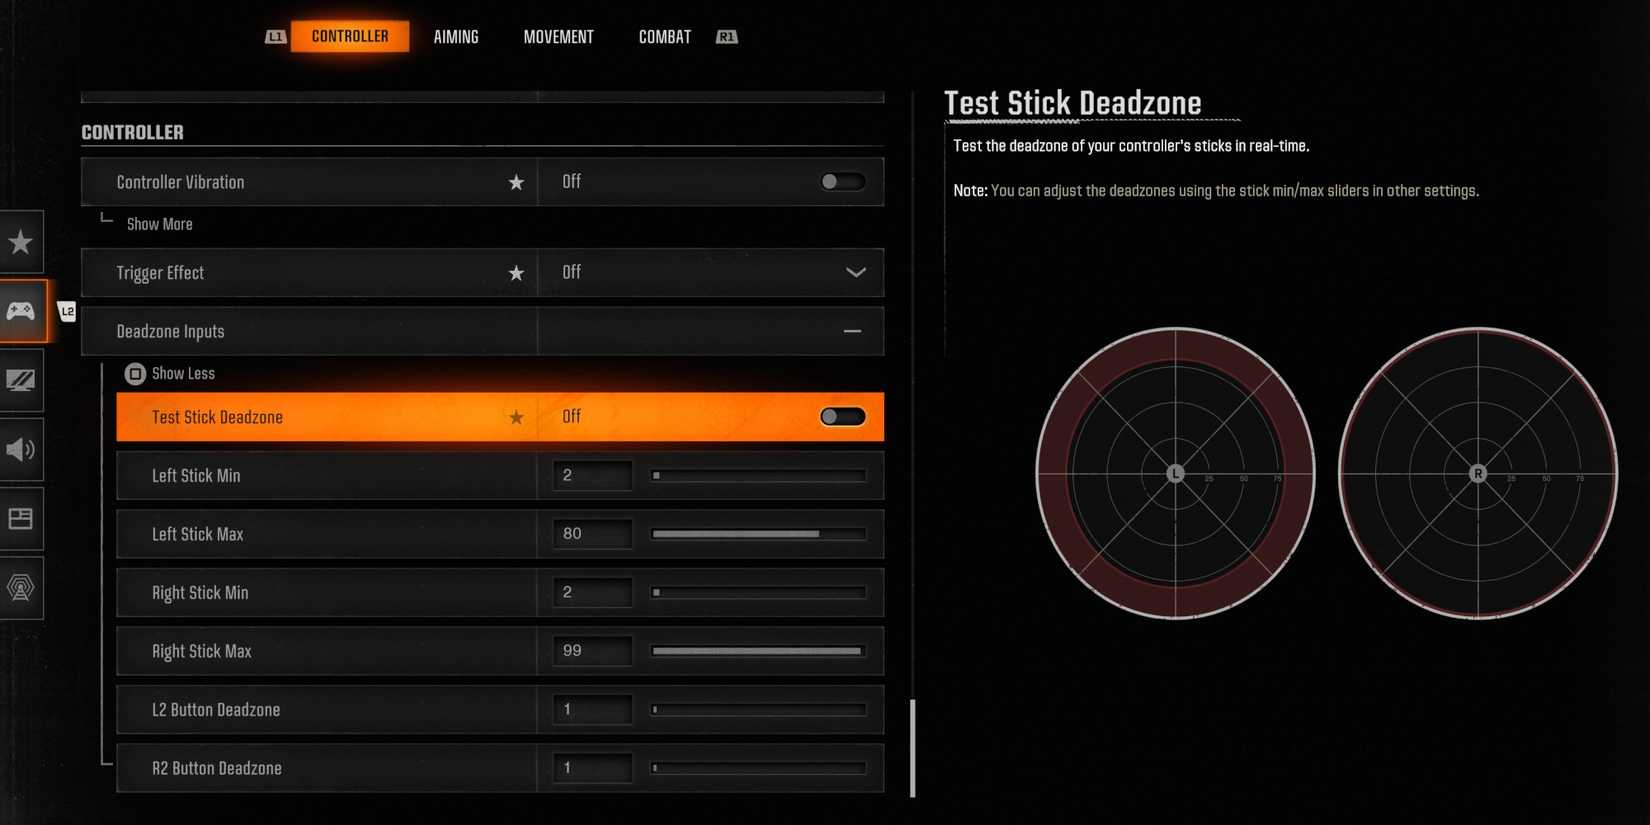Click the Test Stick Deadzone star icon
The width and height of the screenshot is (1650, 825).
tap(516, 417)
